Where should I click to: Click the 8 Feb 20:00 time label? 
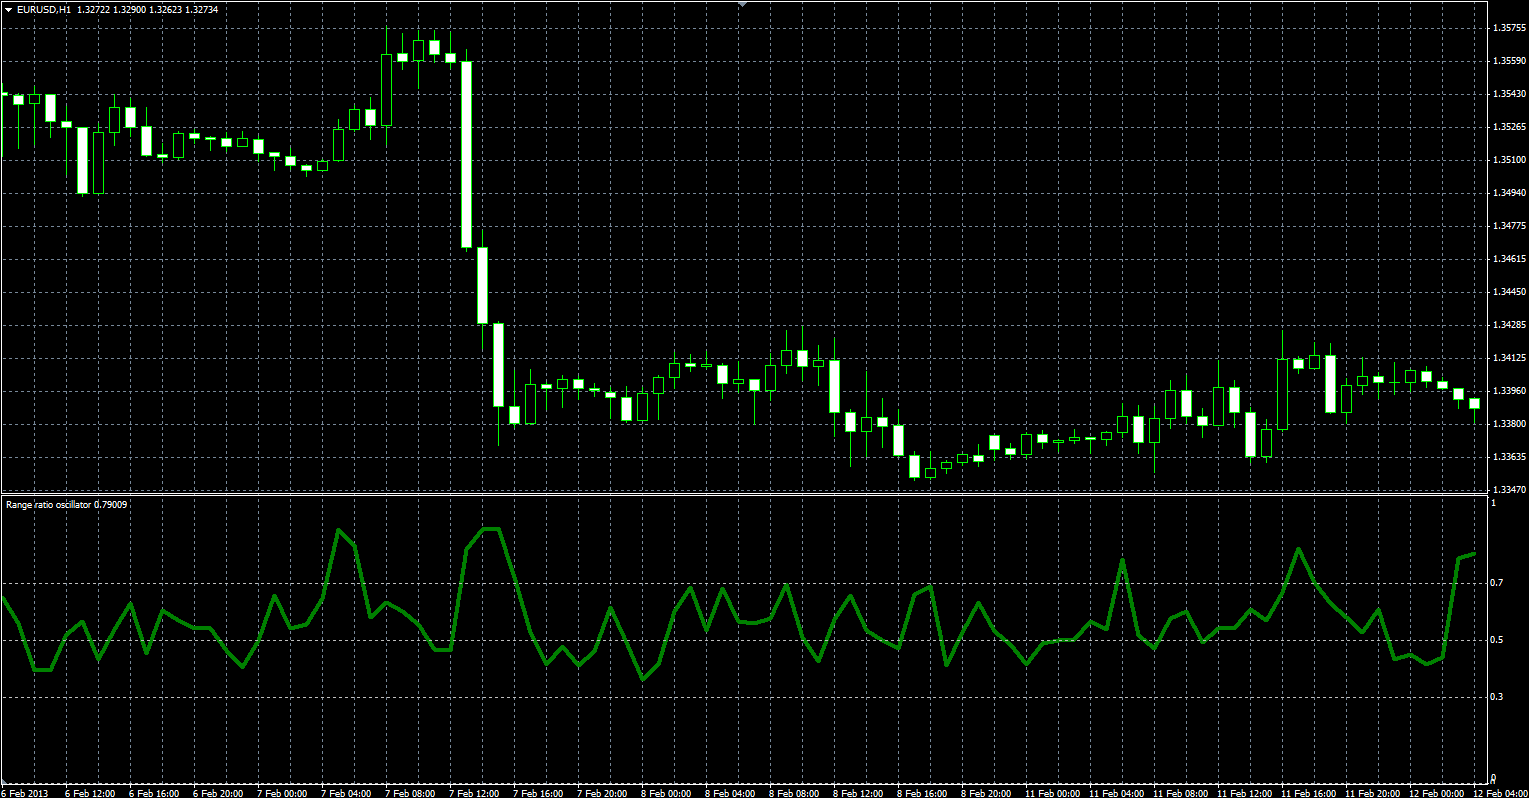pos(985,793)
